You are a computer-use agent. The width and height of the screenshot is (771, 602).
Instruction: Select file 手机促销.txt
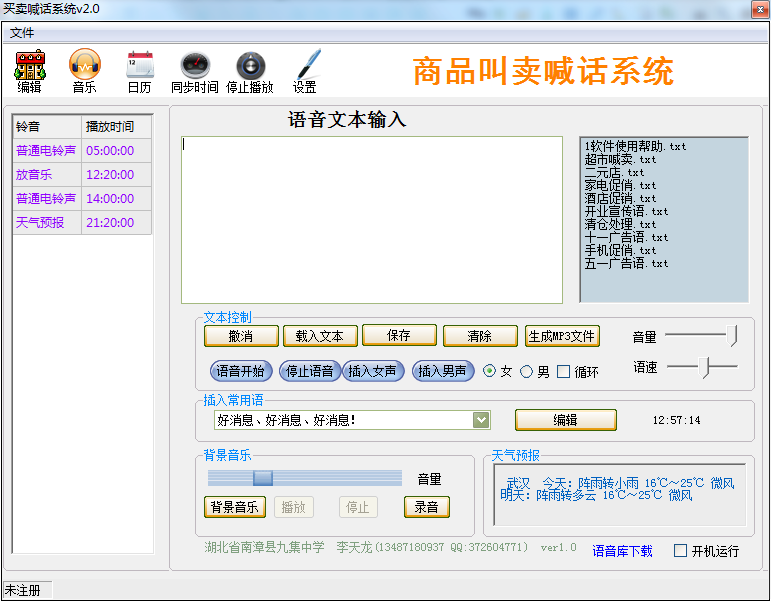620,250
